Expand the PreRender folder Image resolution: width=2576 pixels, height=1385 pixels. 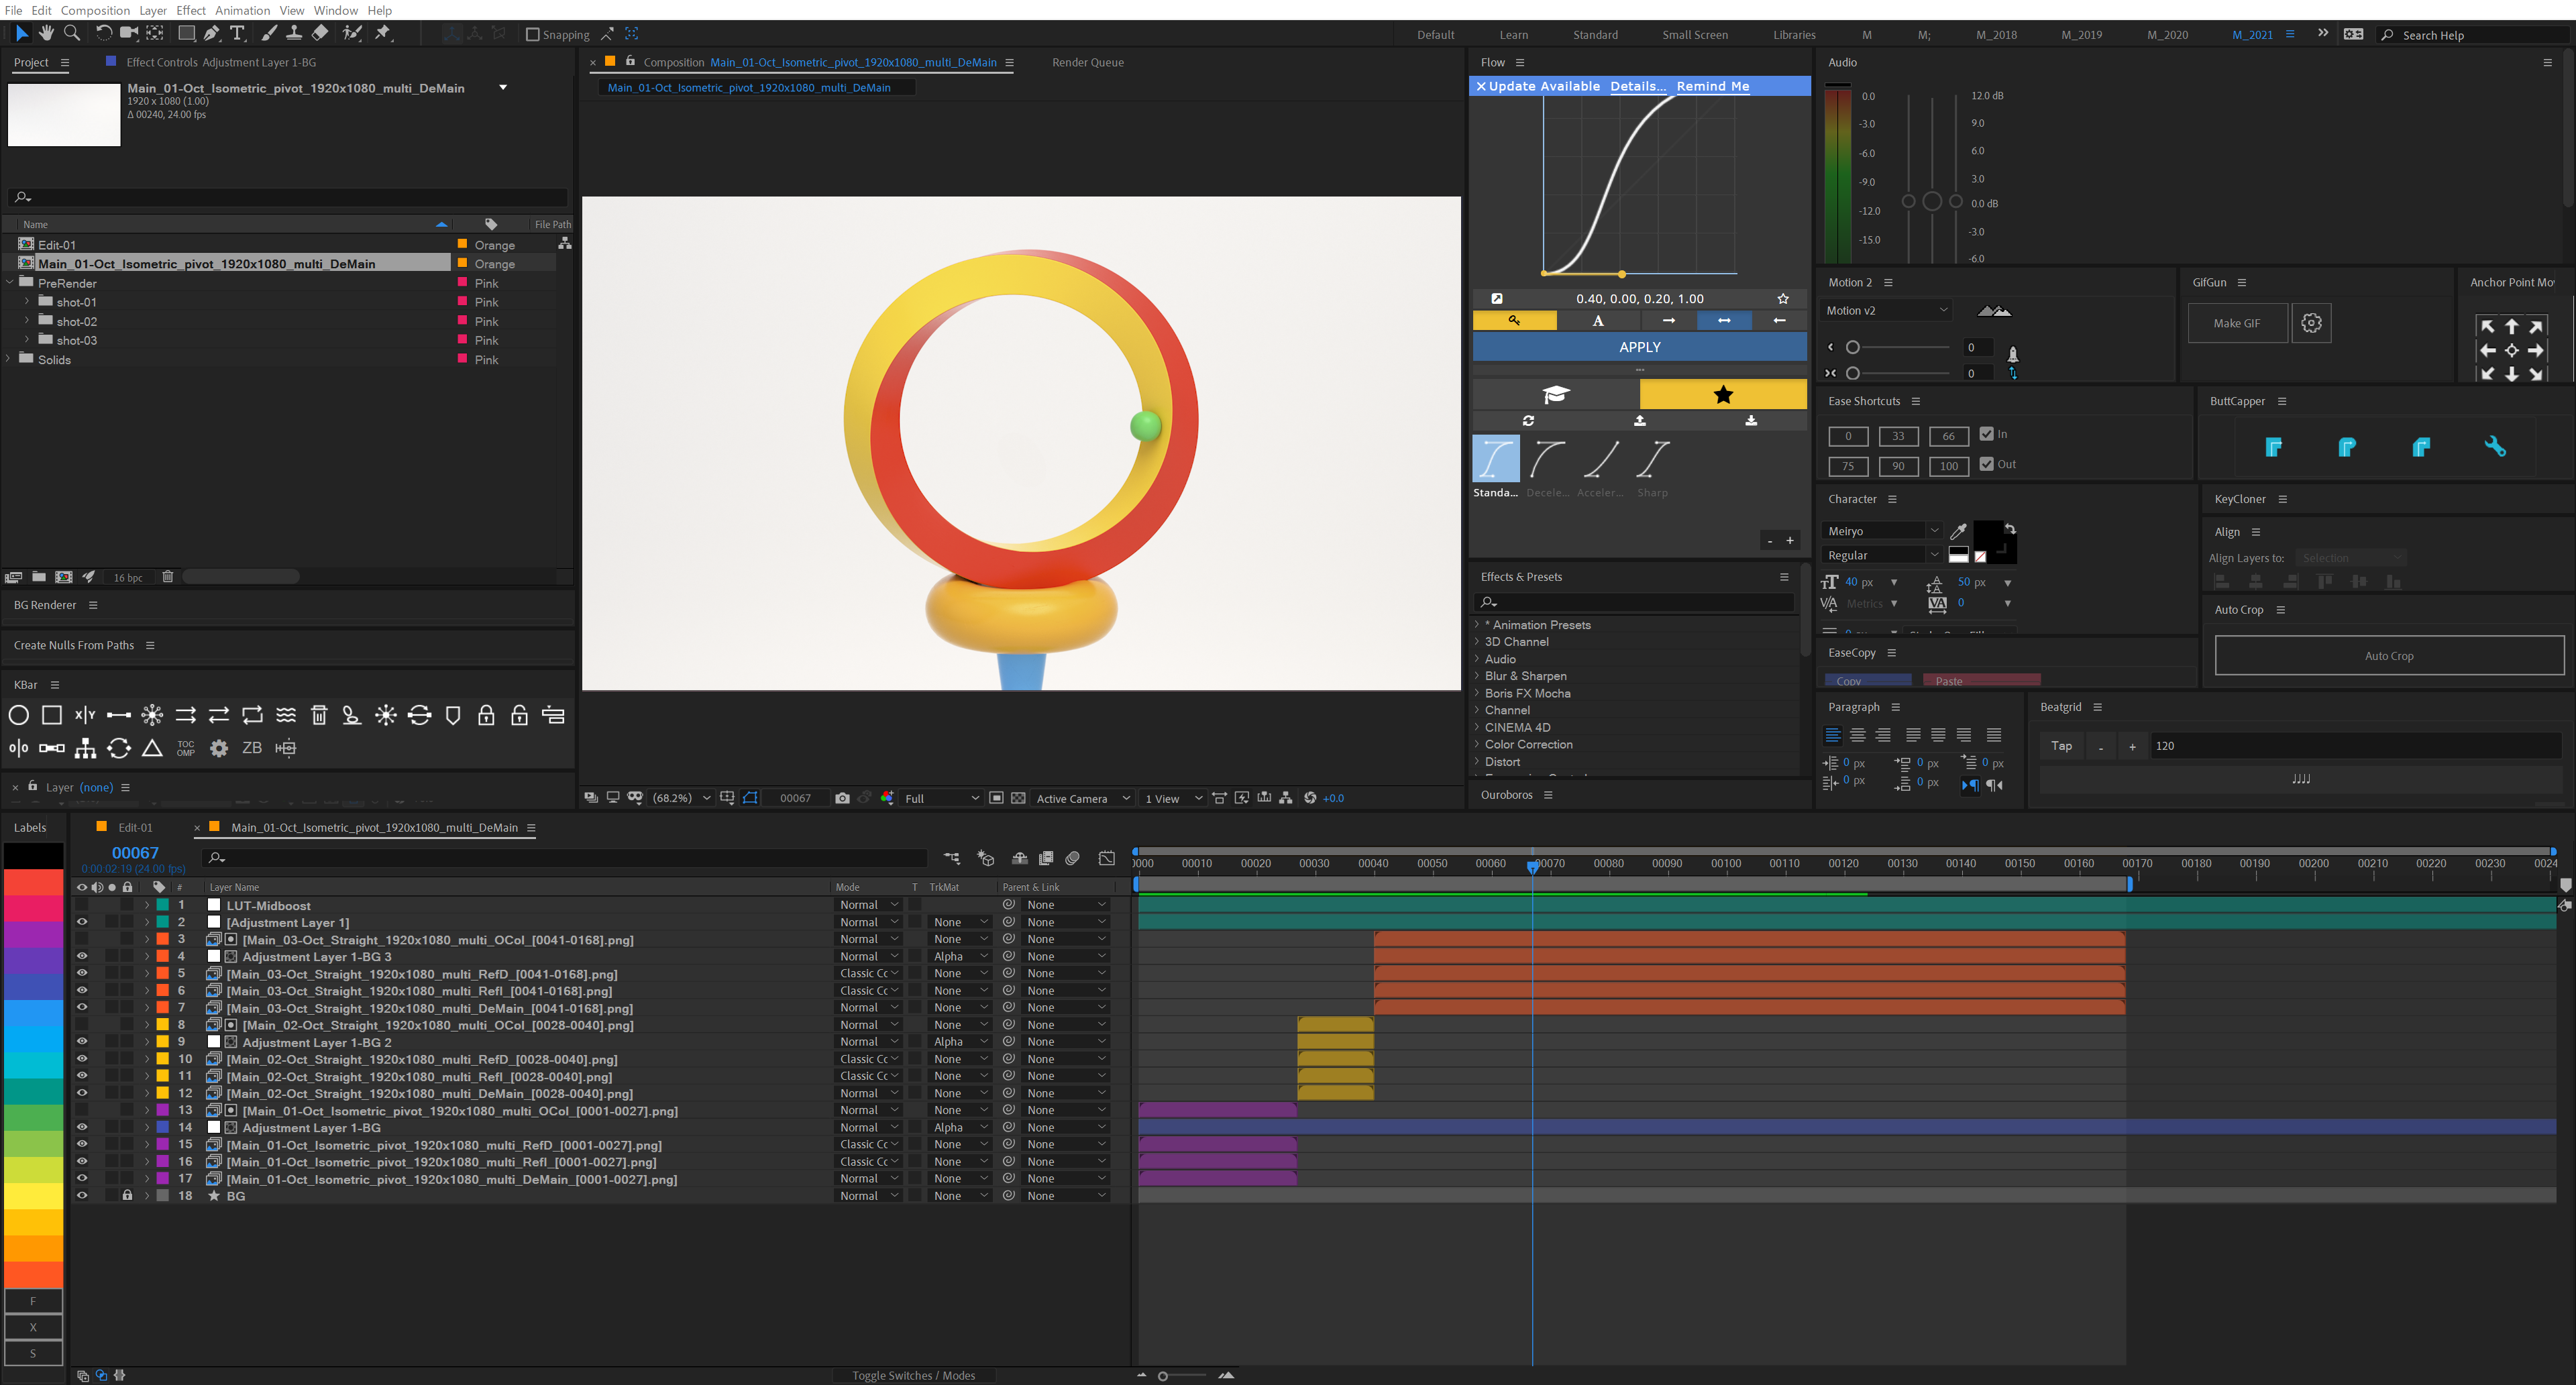pyautogui.click(x=10, y=283)
